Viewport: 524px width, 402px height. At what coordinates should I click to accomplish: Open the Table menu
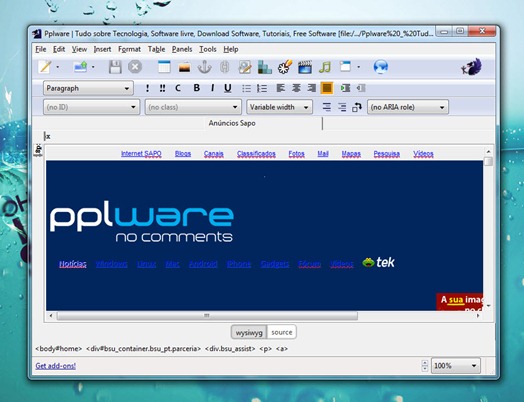point(156,49)
